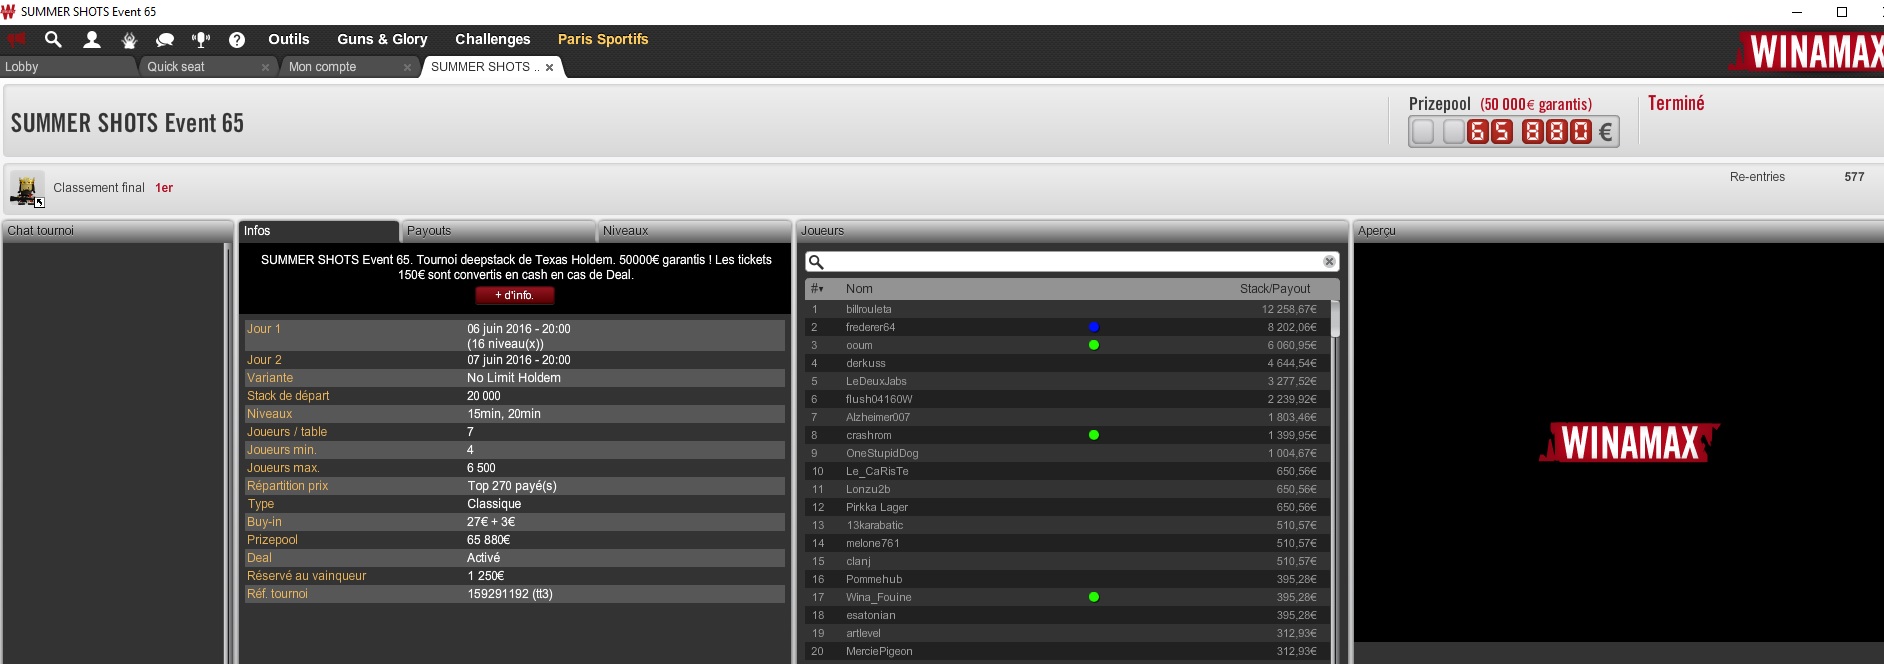Image resolution: width=1884 pixels, height=664 pixels.
Task: Select player frederer64 row
Action: [1067, 327]
